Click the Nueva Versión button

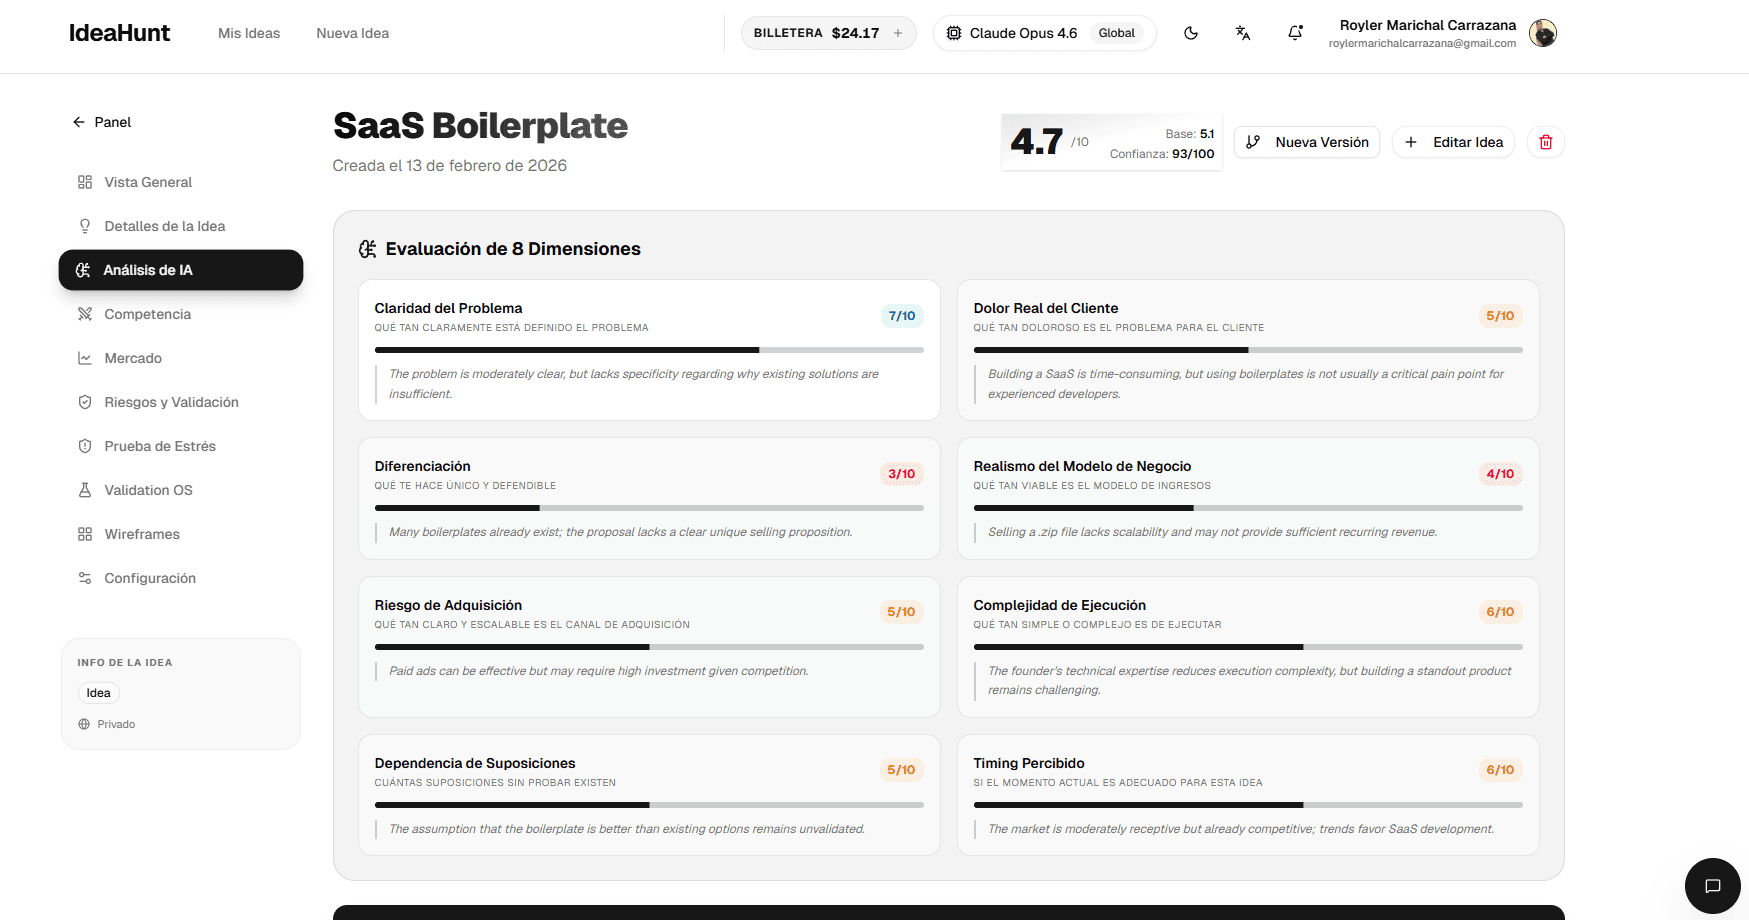pos(1307,142)
